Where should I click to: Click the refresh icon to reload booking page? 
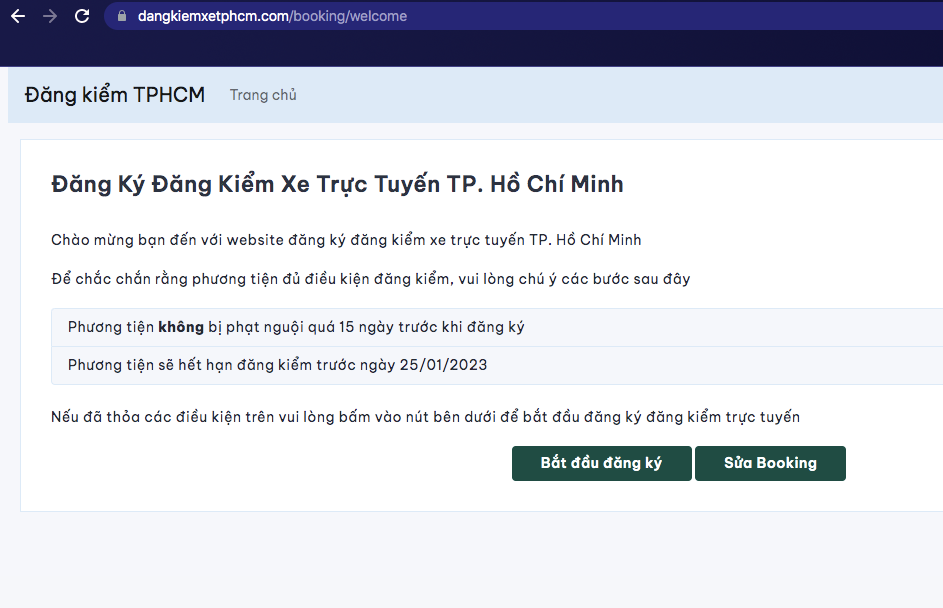(80, 15)
